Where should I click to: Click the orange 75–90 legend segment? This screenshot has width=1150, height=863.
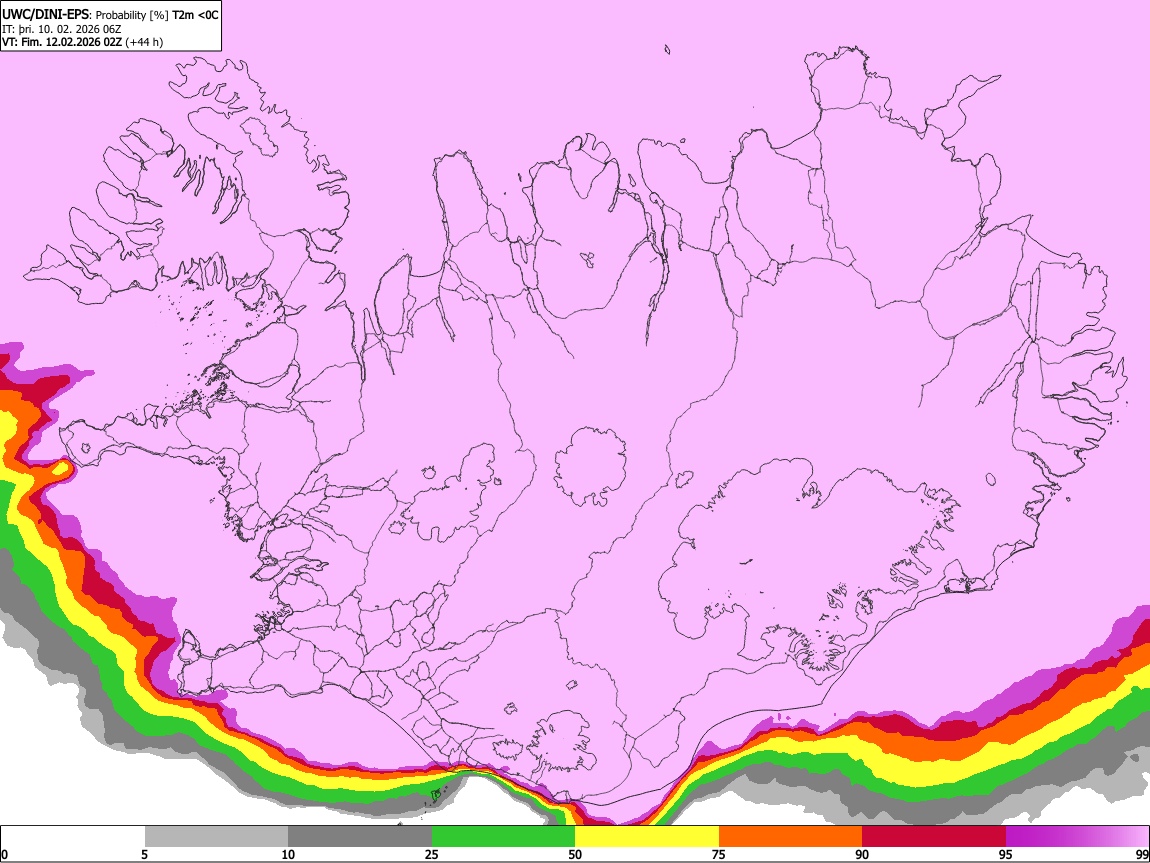[x=790, y=837]
